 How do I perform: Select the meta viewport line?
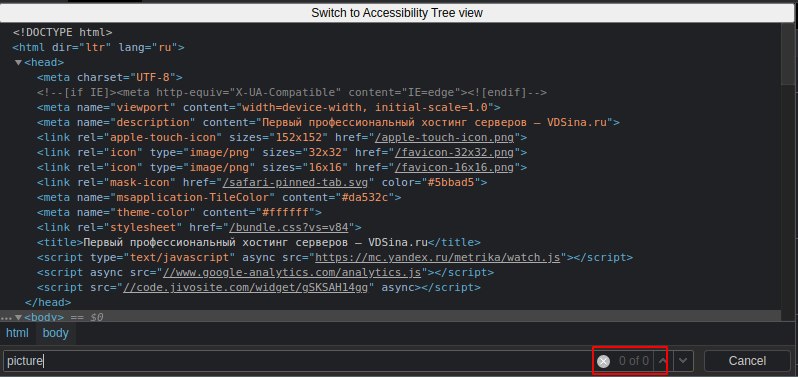coord(269,107)
